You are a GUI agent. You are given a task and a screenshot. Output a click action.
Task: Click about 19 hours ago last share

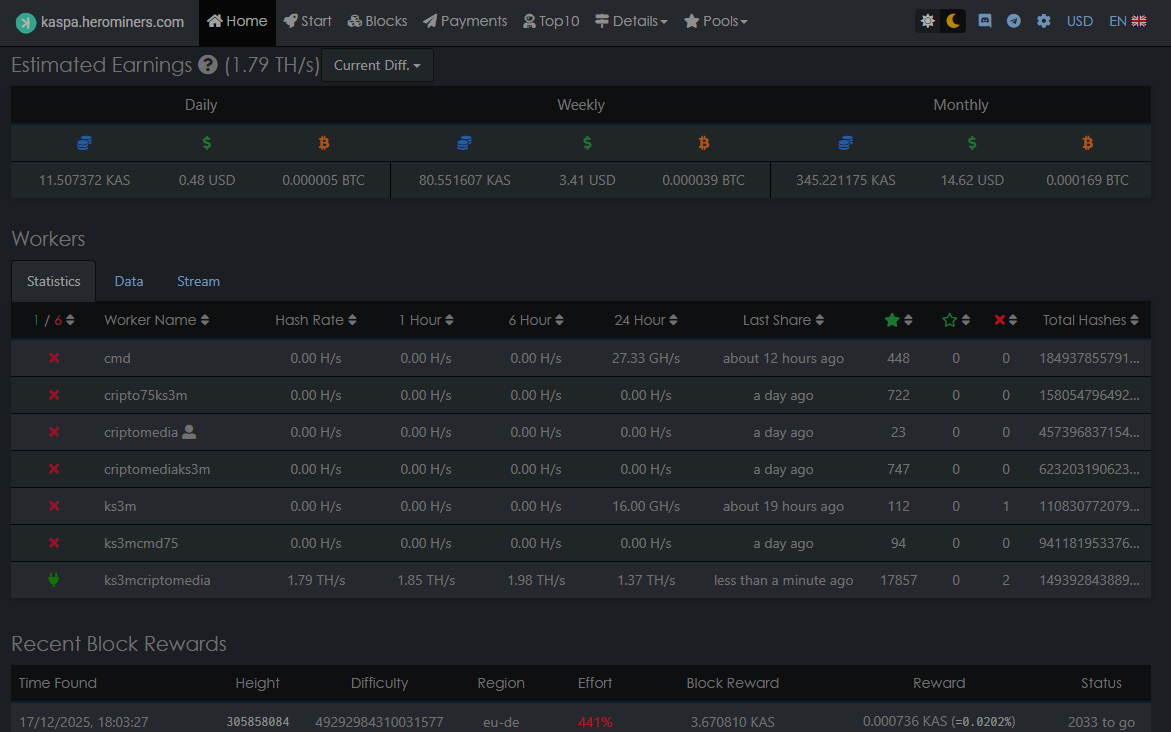coord(783,506)
